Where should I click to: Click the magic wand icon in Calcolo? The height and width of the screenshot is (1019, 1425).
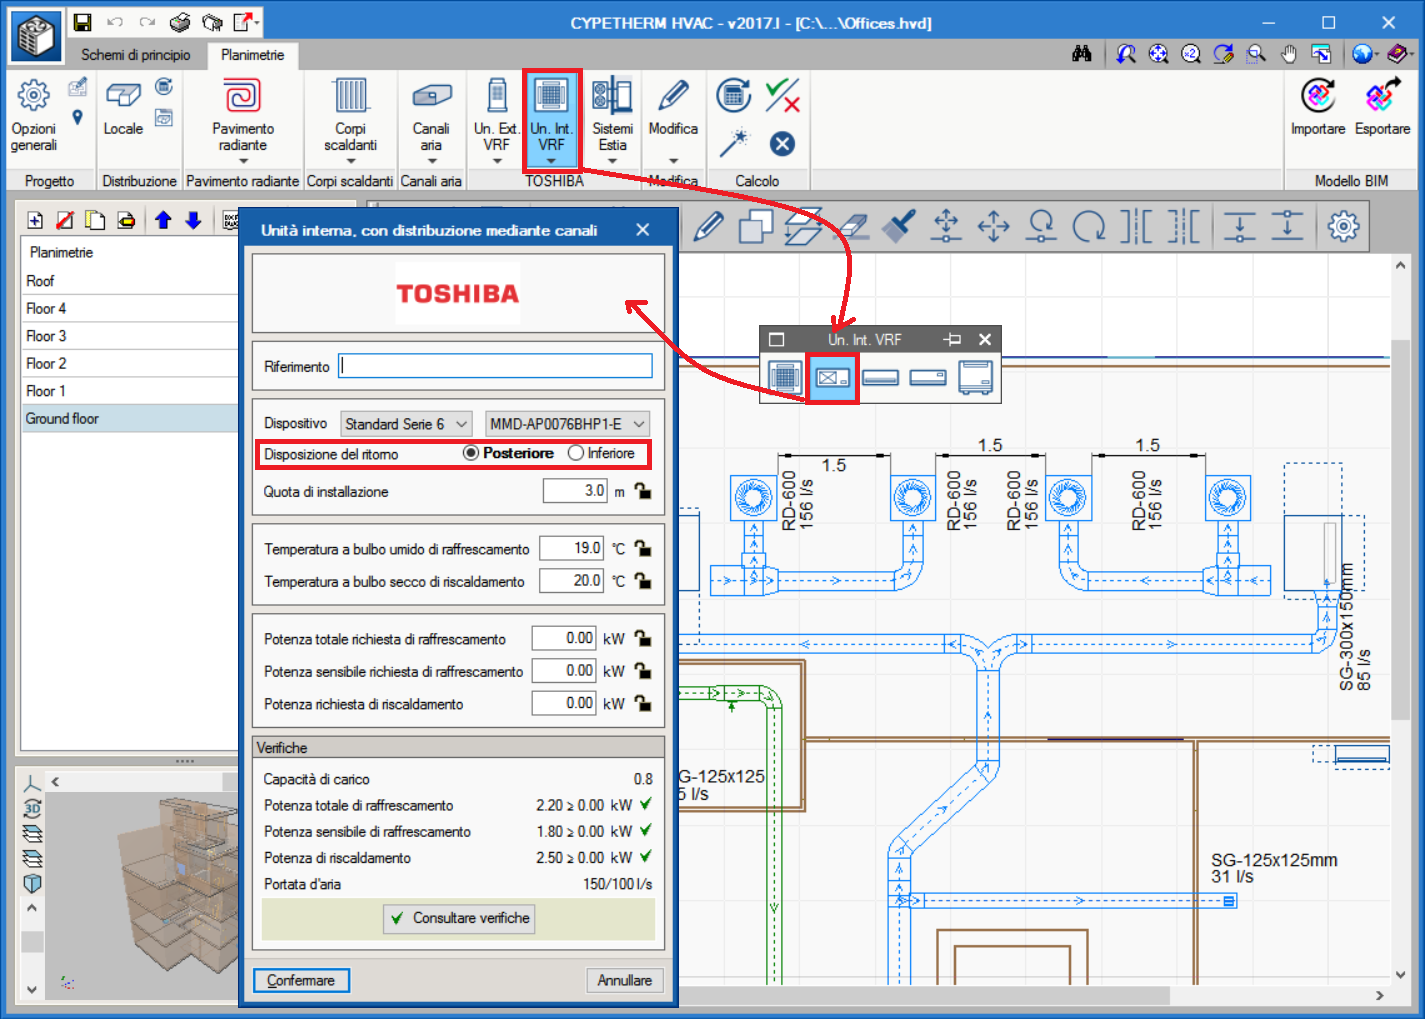click(x=733, y=144)
